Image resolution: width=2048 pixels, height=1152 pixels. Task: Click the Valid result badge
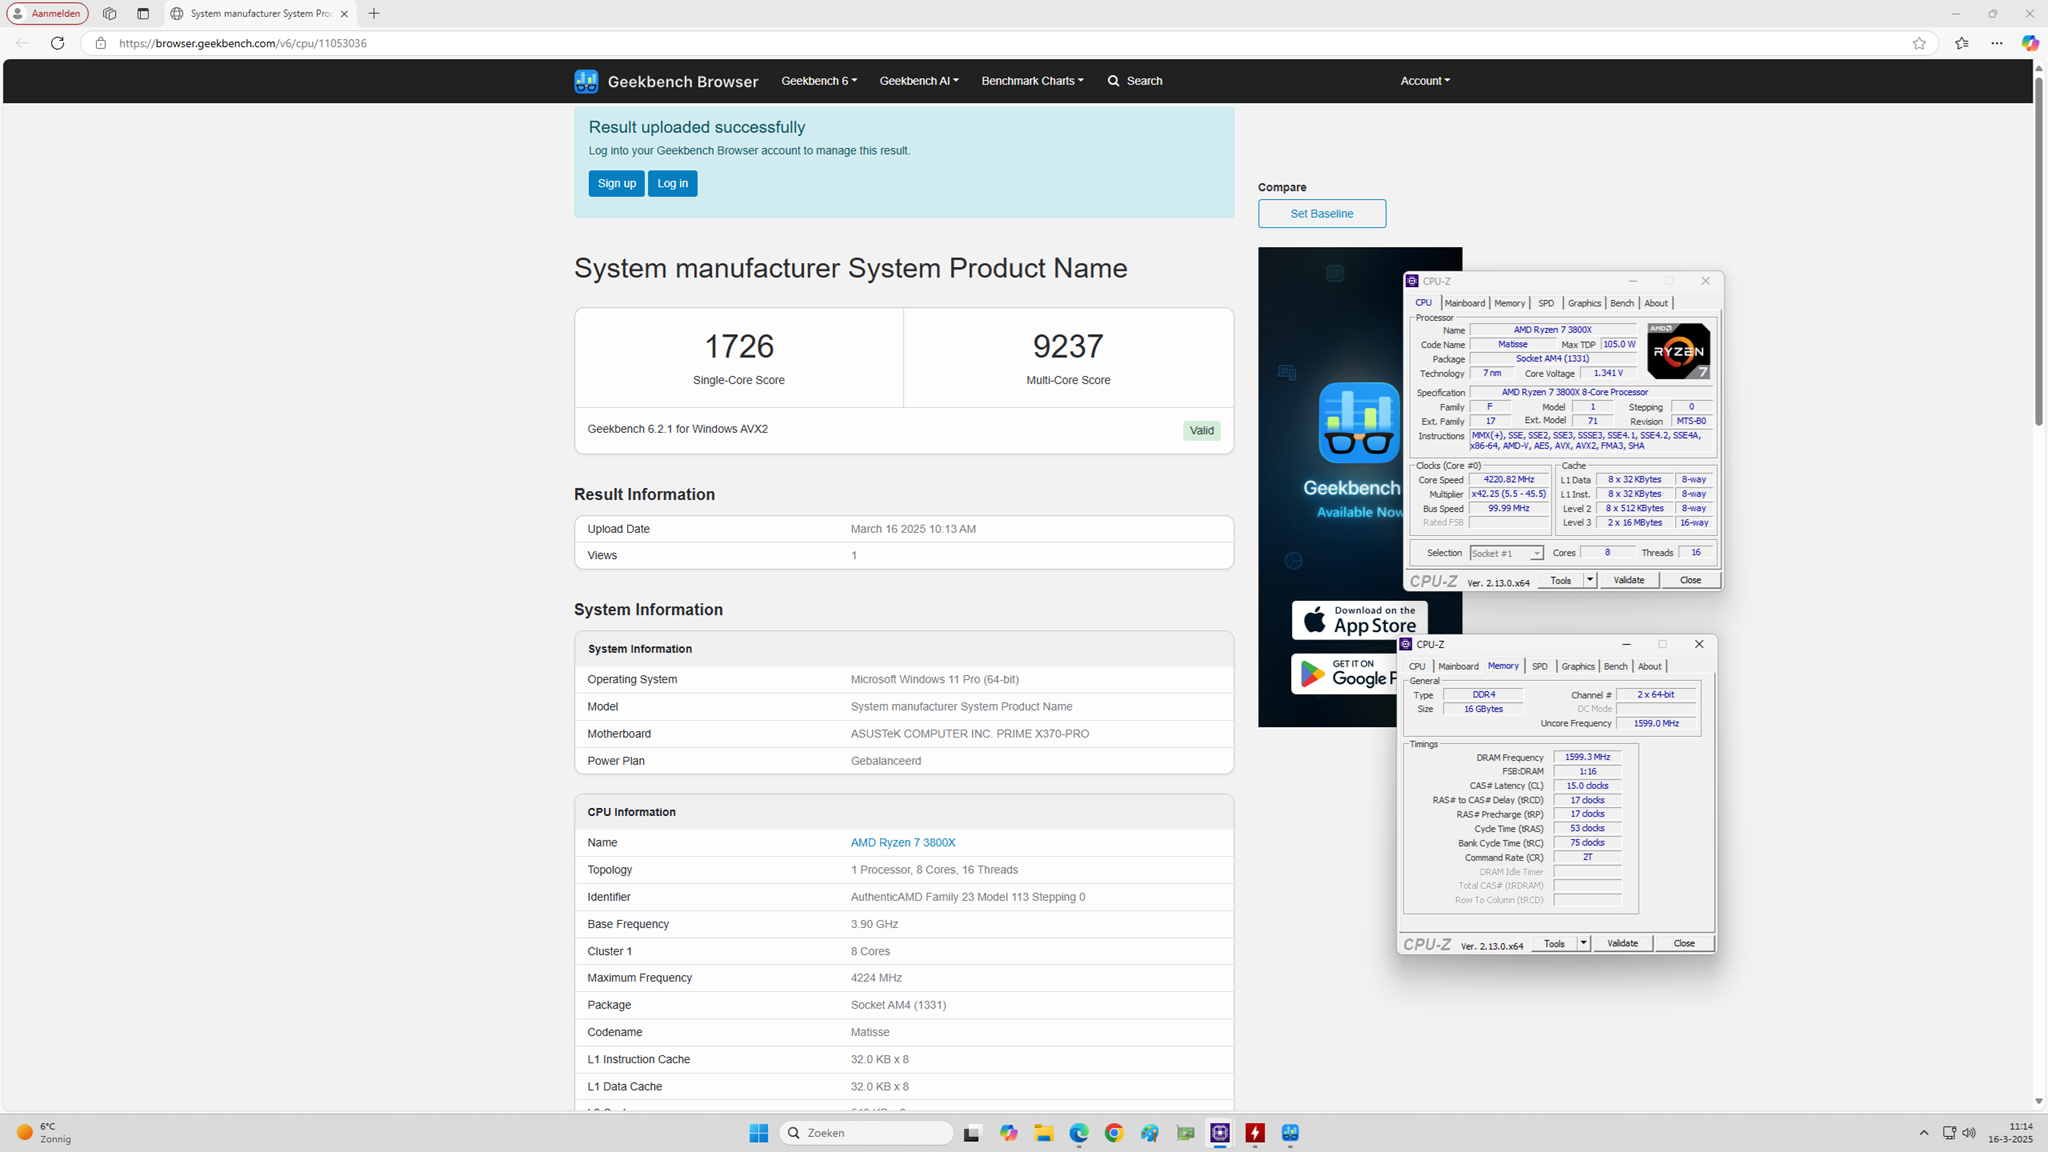pyautogui.click(x=1202, y=431)
